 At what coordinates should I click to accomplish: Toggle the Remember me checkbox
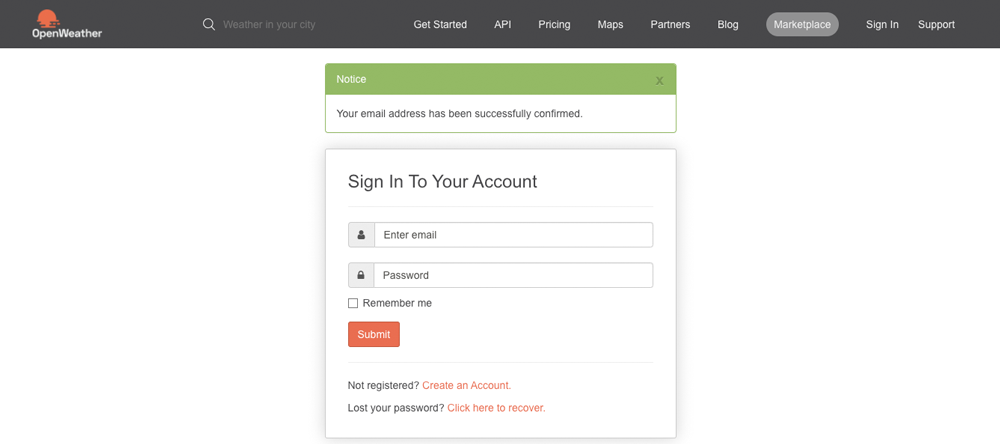353,303
